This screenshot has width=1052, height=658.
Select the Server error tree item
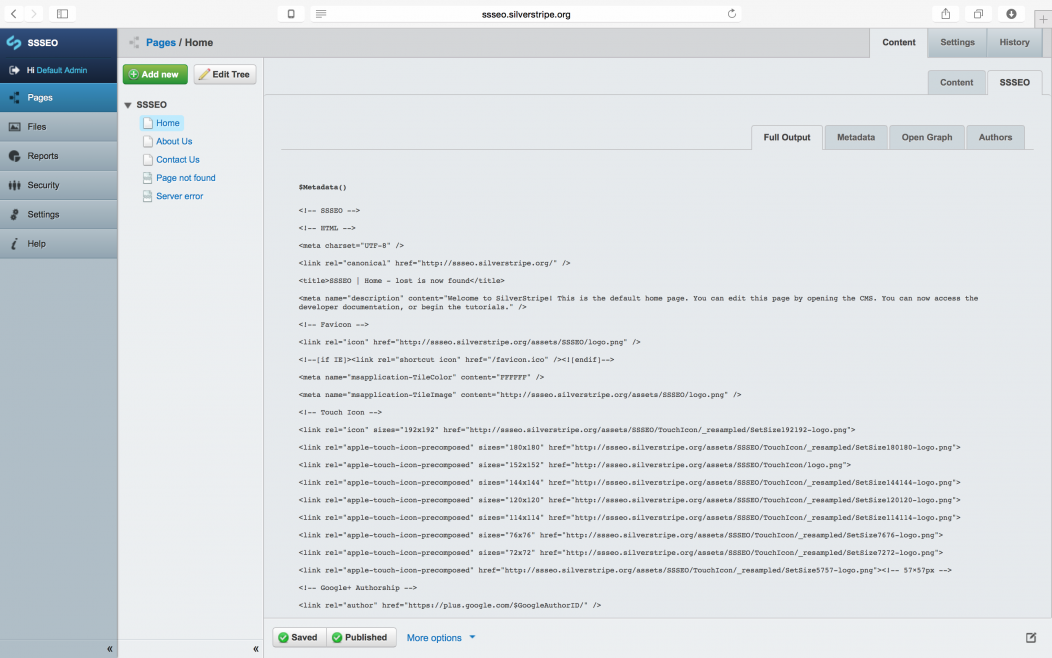click(x=179, y=196)
